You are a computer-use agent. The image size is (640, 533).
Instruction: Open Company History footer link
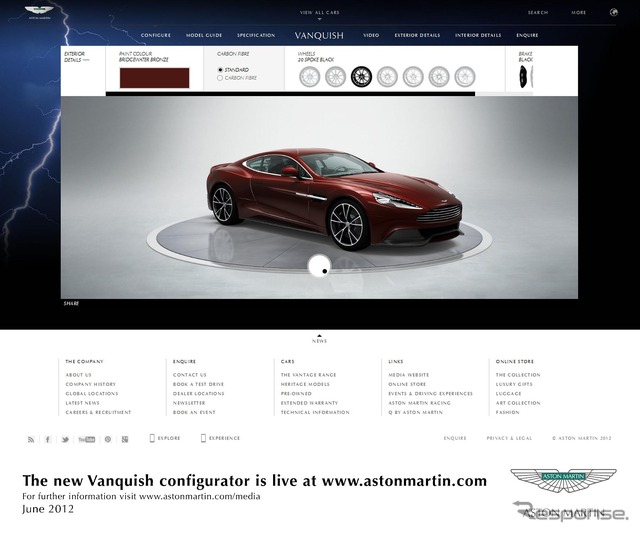[x=91, y=384]
